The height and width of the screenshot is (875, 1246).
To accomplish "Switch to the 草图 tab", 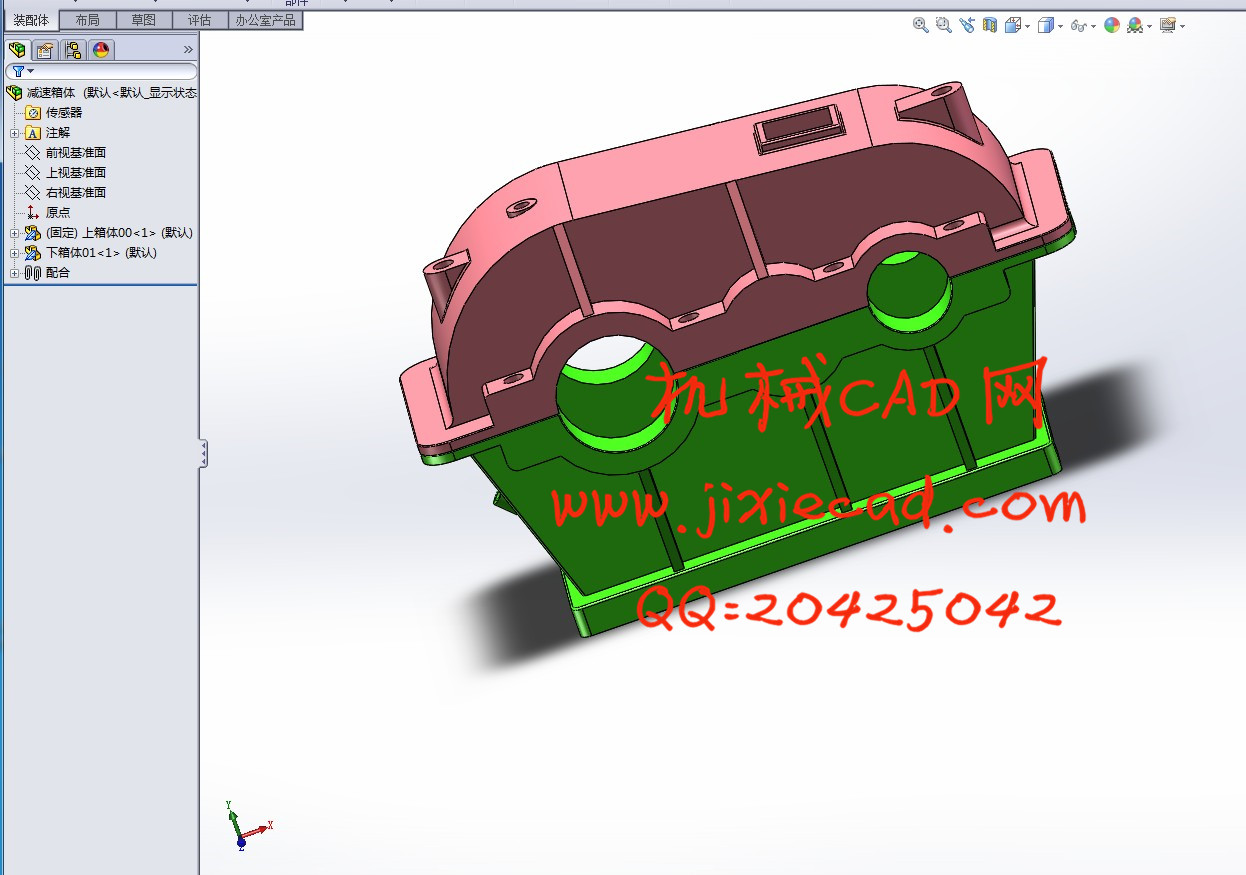I will 143,20.
